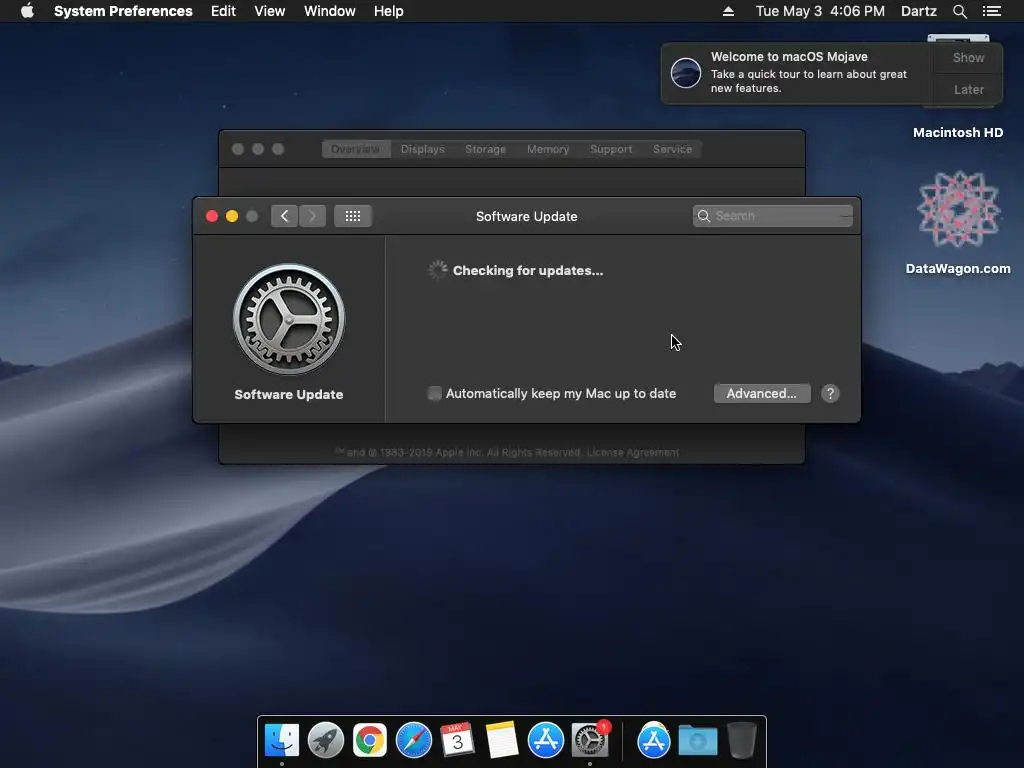The image size is (1024, 768).
Task: Go back with the left chevron button
Action: (x=284, y=216)
